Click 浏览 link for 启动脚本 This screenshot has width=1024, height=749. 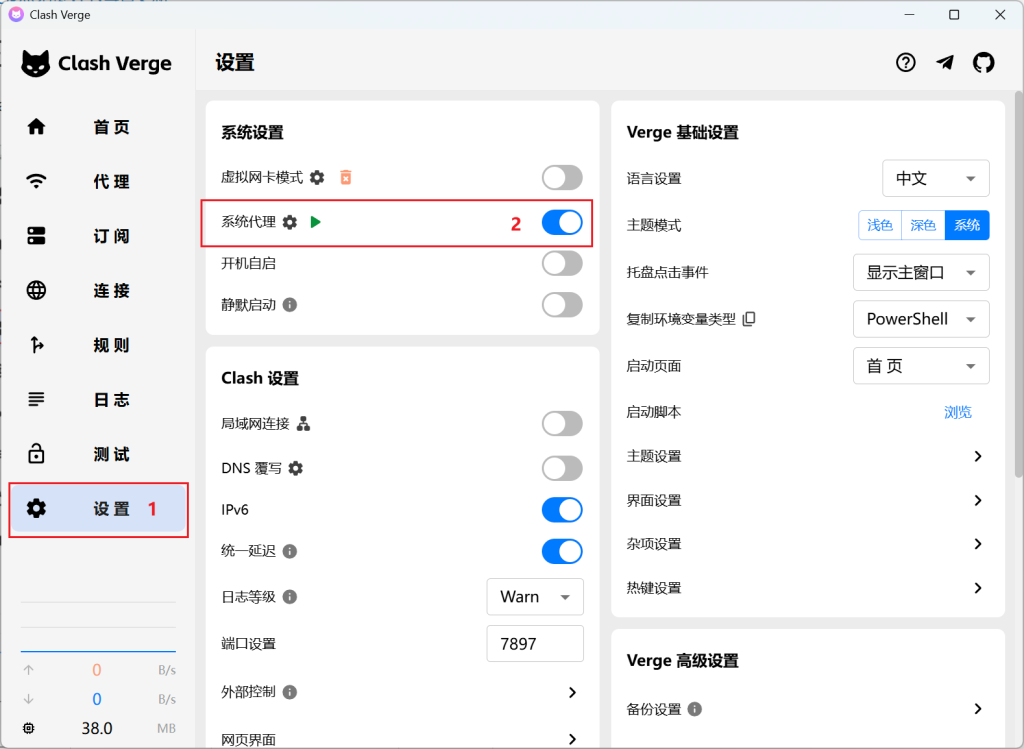point(957,412)
